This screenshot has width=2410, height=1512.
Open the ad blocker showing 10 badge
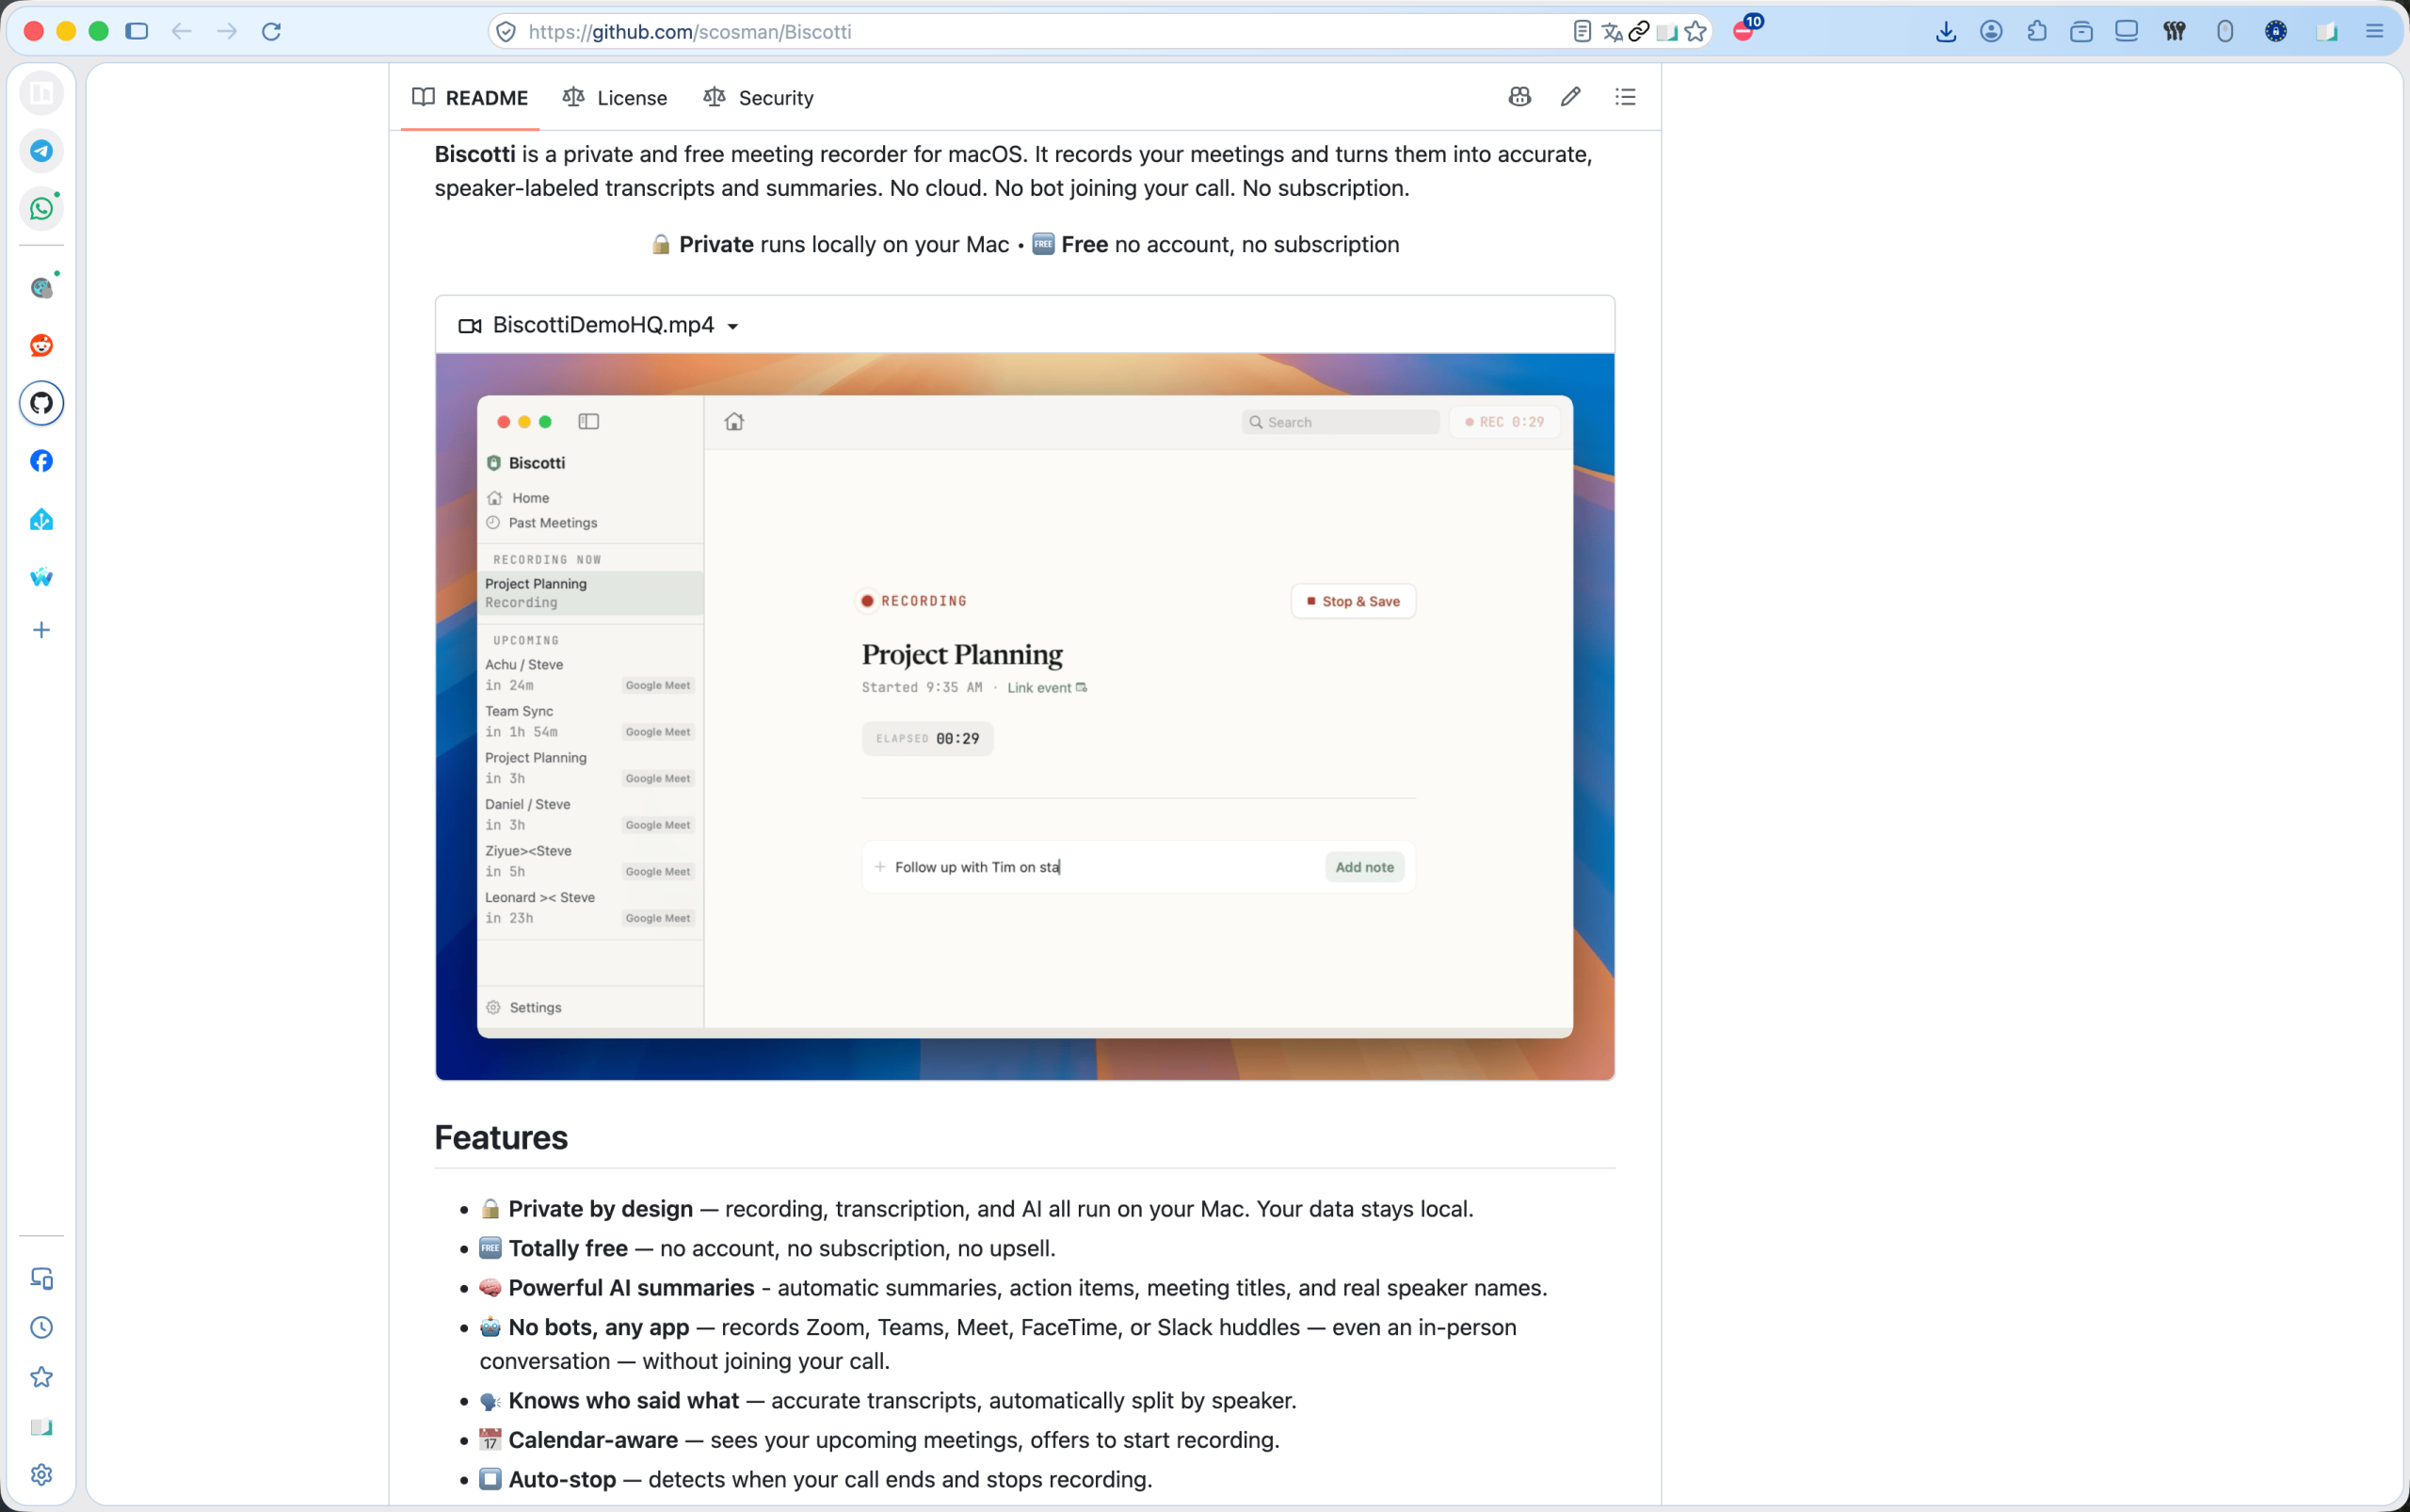(1746, 29)
